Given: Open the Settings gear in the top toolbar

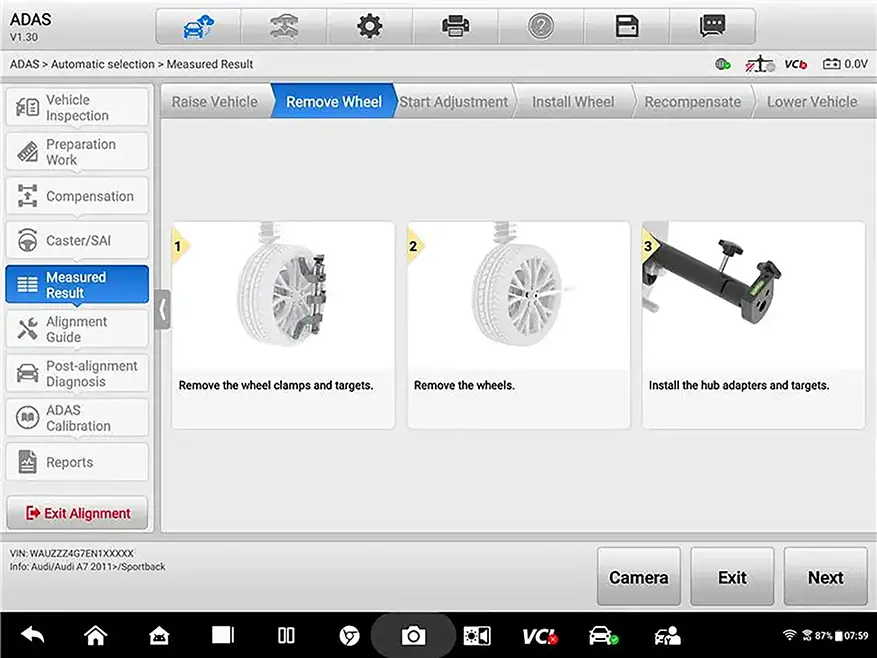Looking at the screenshot, I should click(x=369, y=26).
